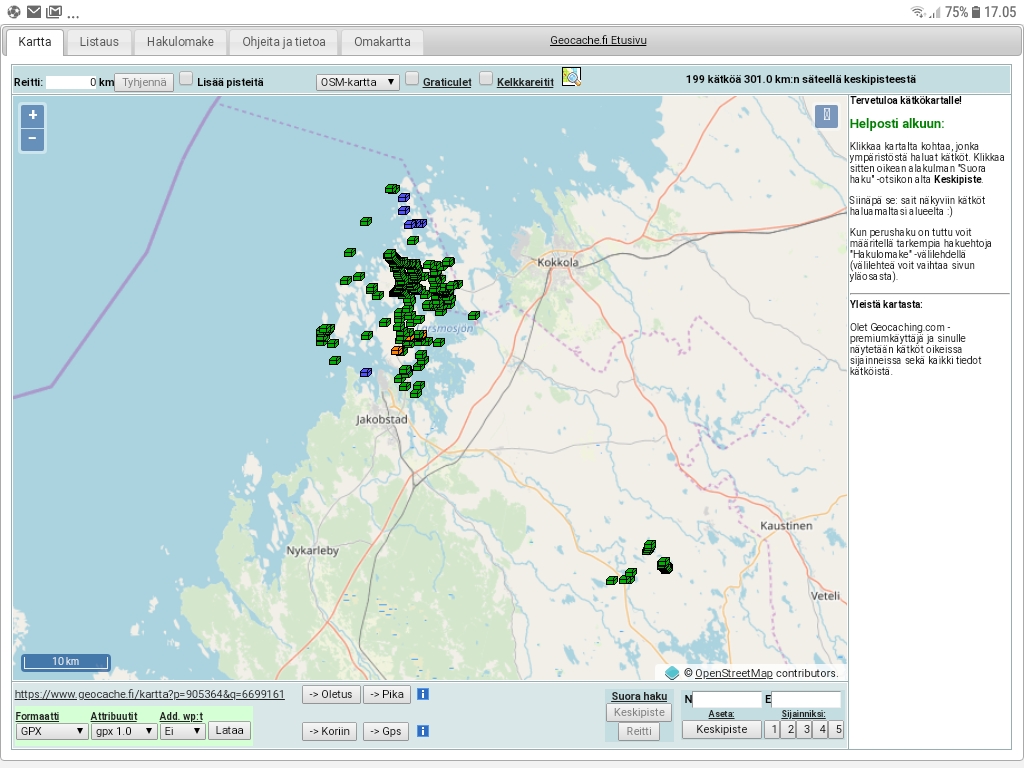
Task: Open the Formaatti GPX dropdown
Action: tap(52, 731)
